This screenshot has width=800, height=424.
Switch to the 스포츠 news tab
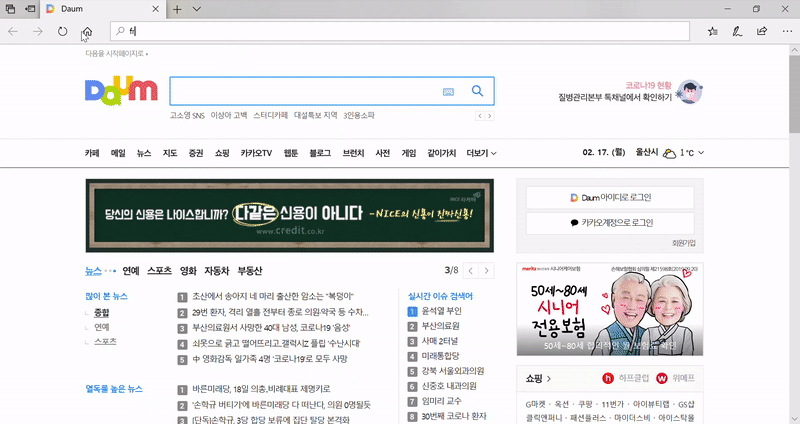click(159, 271)
